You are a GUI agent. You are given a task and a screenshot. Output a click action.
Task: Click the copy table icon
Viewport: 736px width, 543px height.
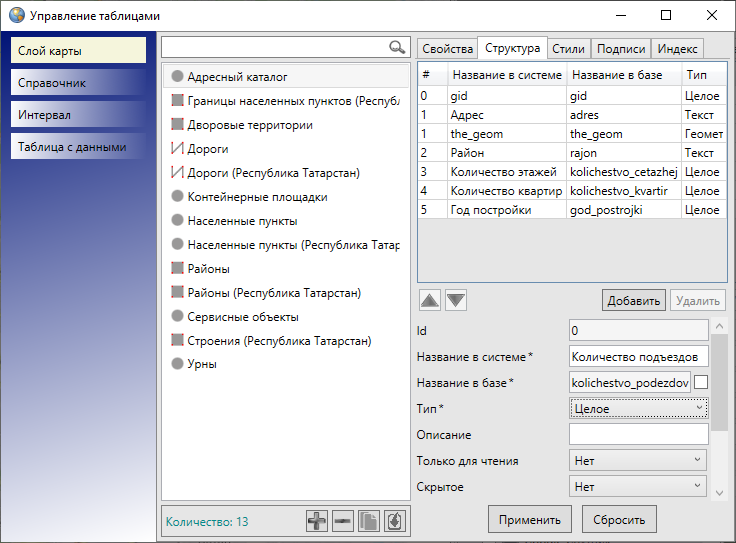click(369, 521)
